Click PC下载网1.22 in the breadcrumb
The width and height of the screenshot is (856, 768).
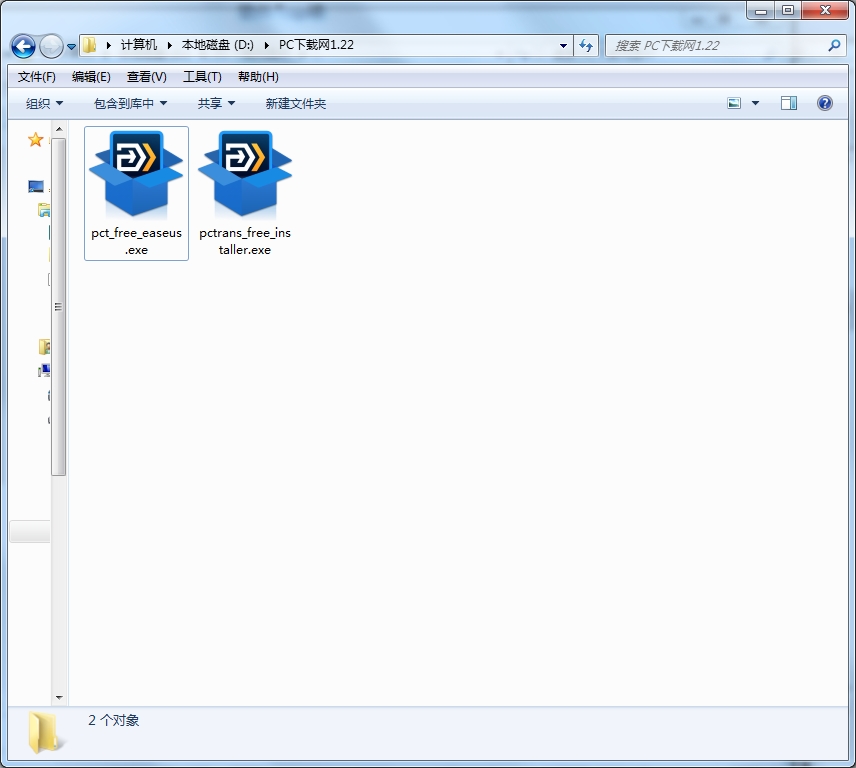[316, 45]
